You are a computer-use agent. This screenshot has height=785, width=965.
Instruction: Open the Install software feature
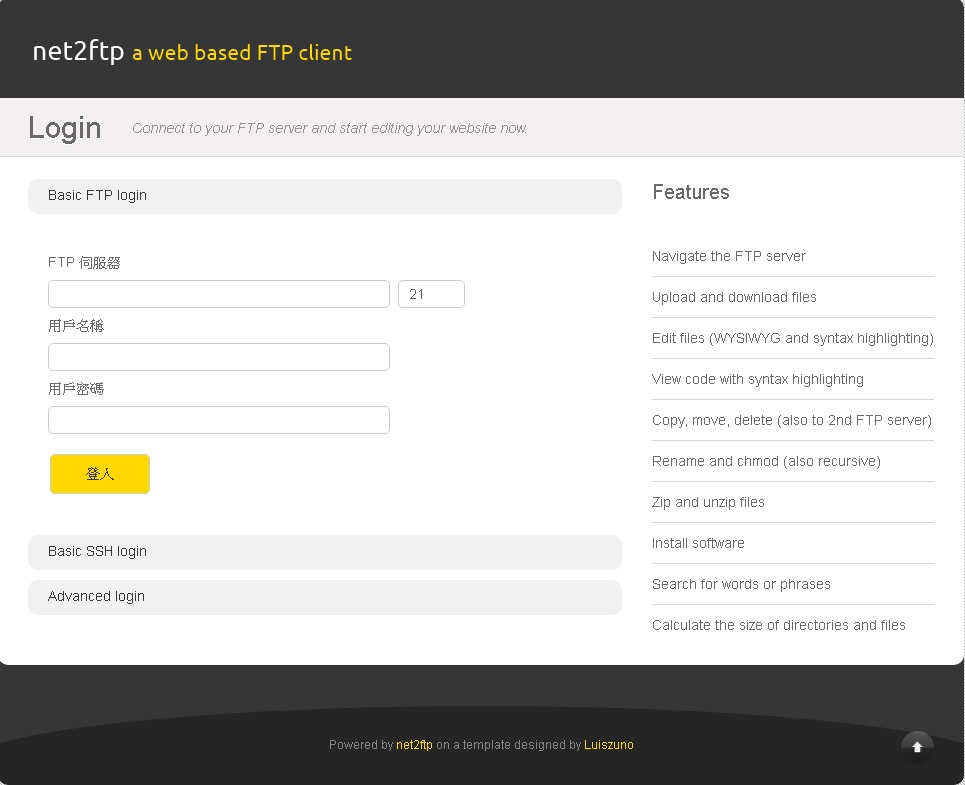698,543
